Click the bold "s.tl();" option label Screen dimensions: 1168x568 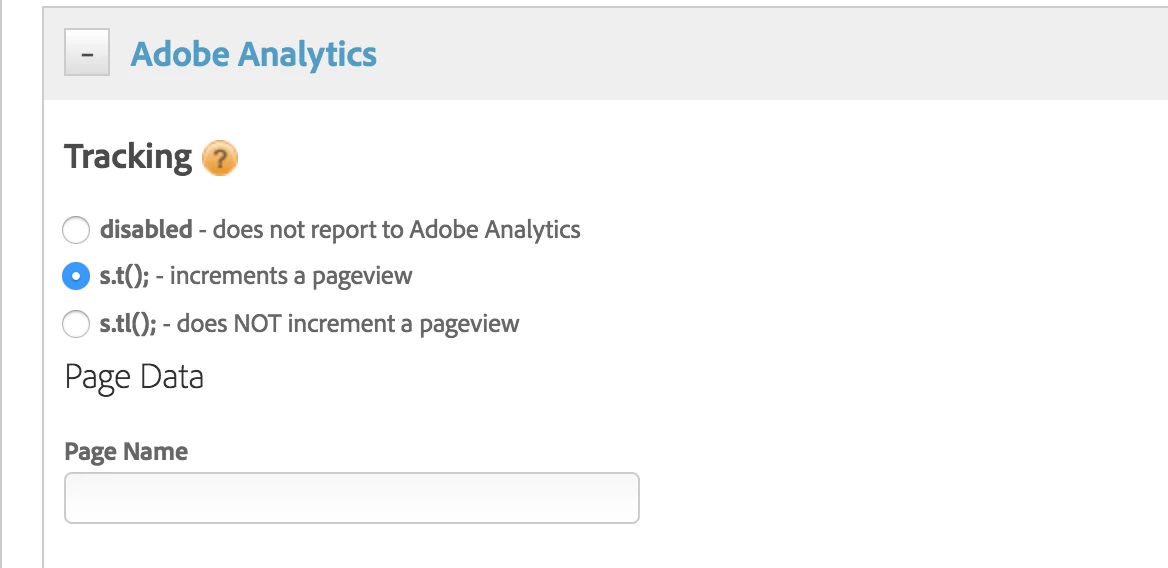128,324
